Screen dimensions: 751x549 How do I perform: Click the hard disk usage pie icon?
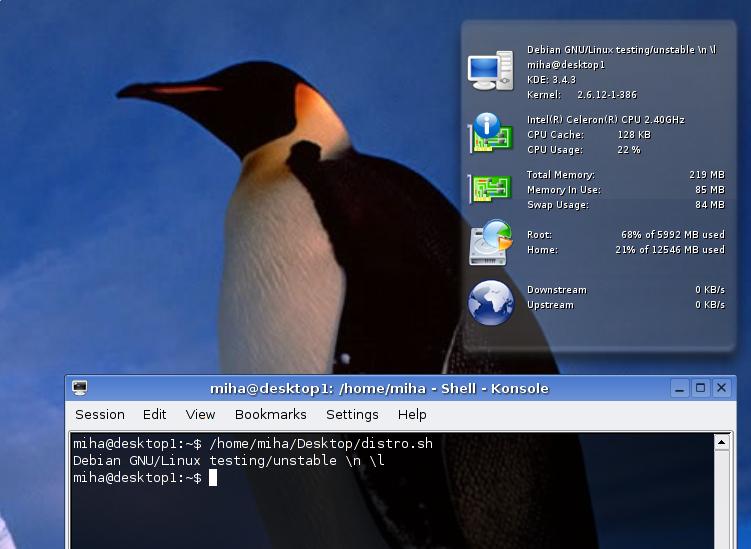[490, 242]
